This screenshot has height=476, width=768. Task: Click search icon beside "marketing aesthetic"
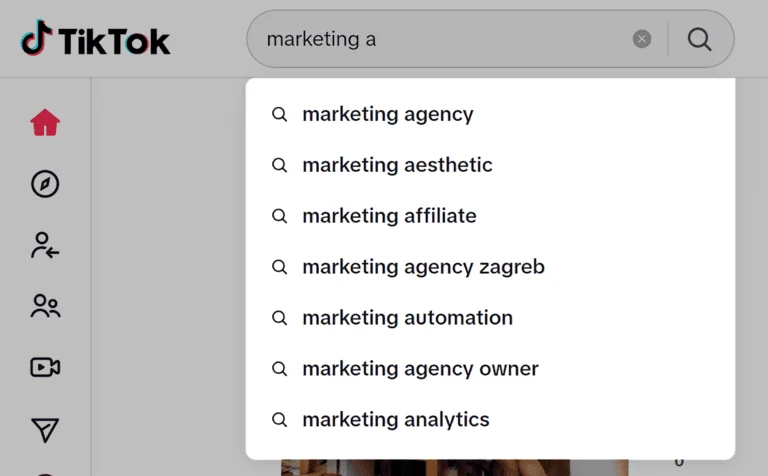pyautogui.click(x=280, y=165)
